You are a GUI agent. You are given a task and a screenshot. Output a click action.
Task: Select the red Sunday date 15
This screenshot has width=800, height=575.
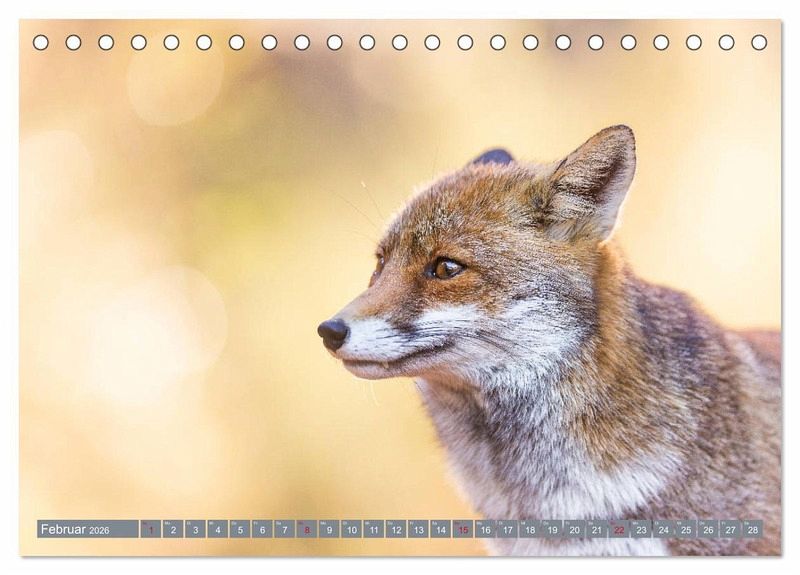click(463, 529)
